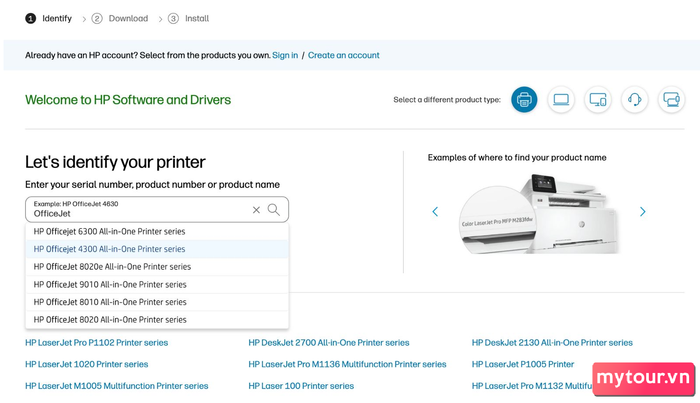This screenshot has height=403, width=700.
Task: Open HP LaserJet P1005 Printer link
Action: click(523, 364)
